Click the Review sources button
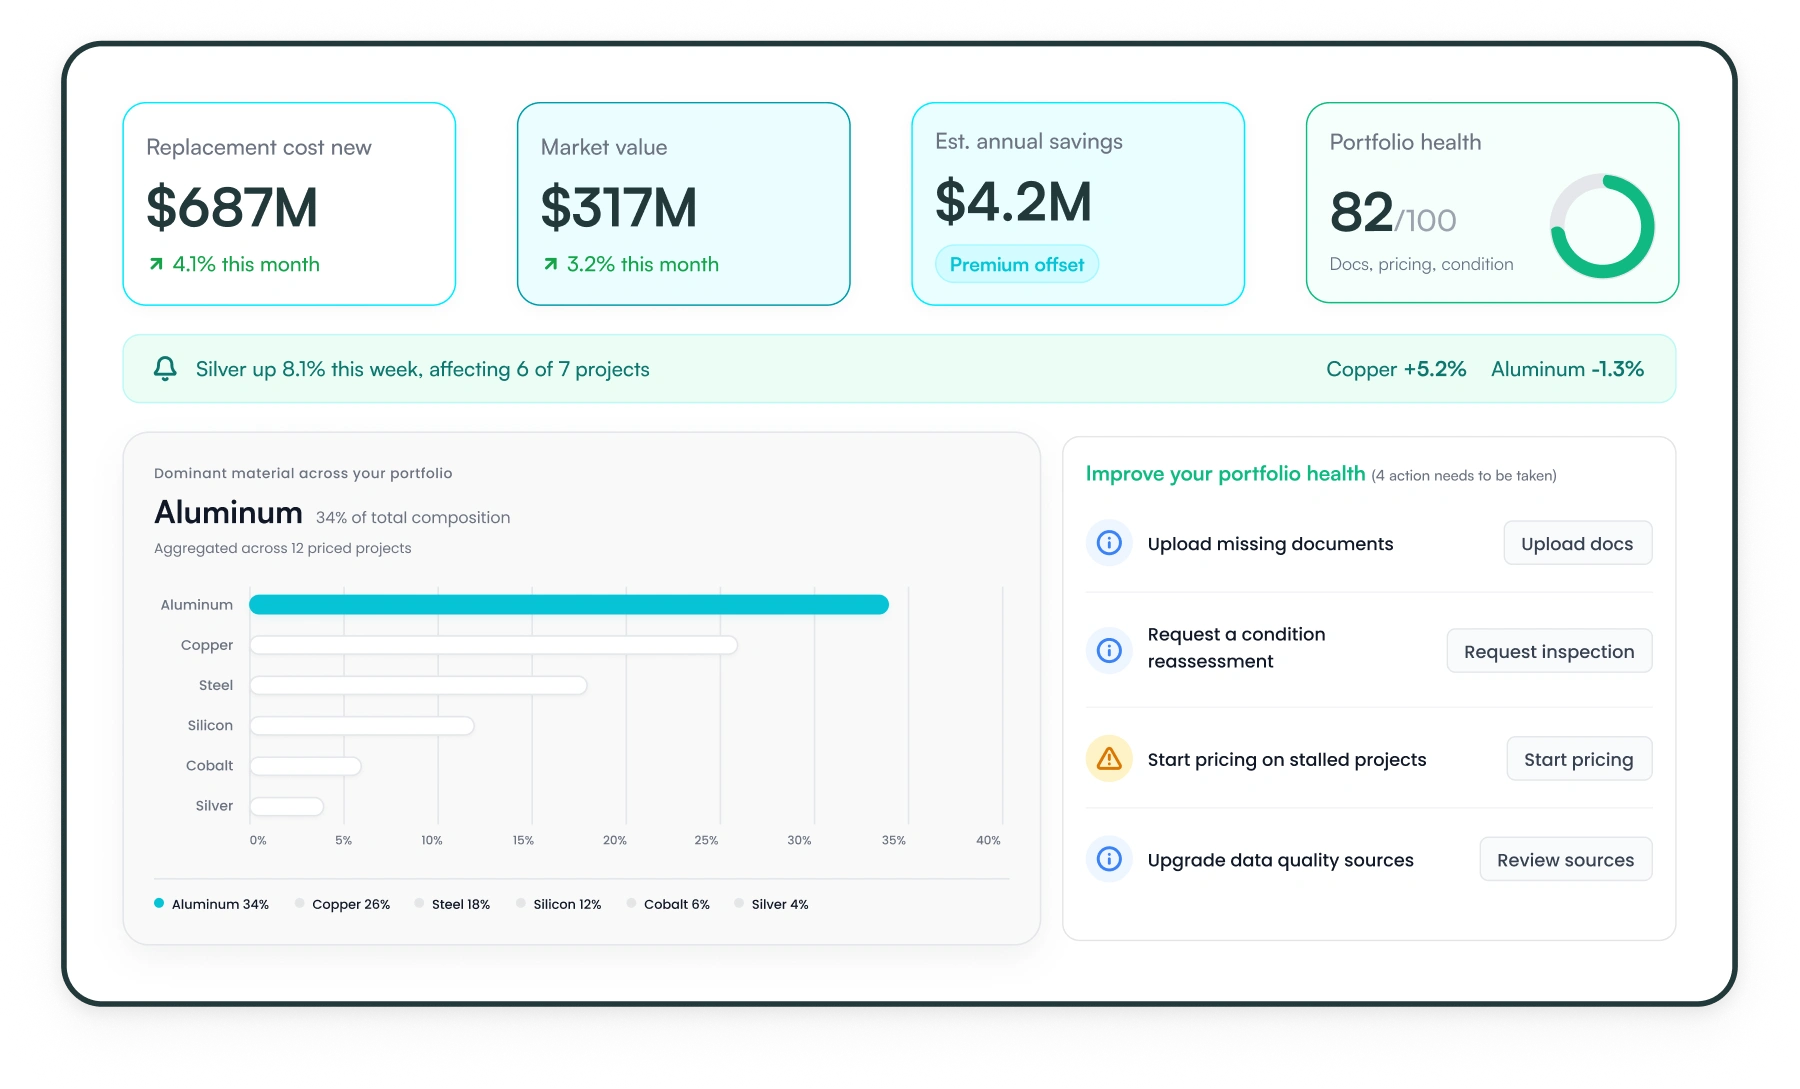 pyautogui.click(x=1565, y=859)
